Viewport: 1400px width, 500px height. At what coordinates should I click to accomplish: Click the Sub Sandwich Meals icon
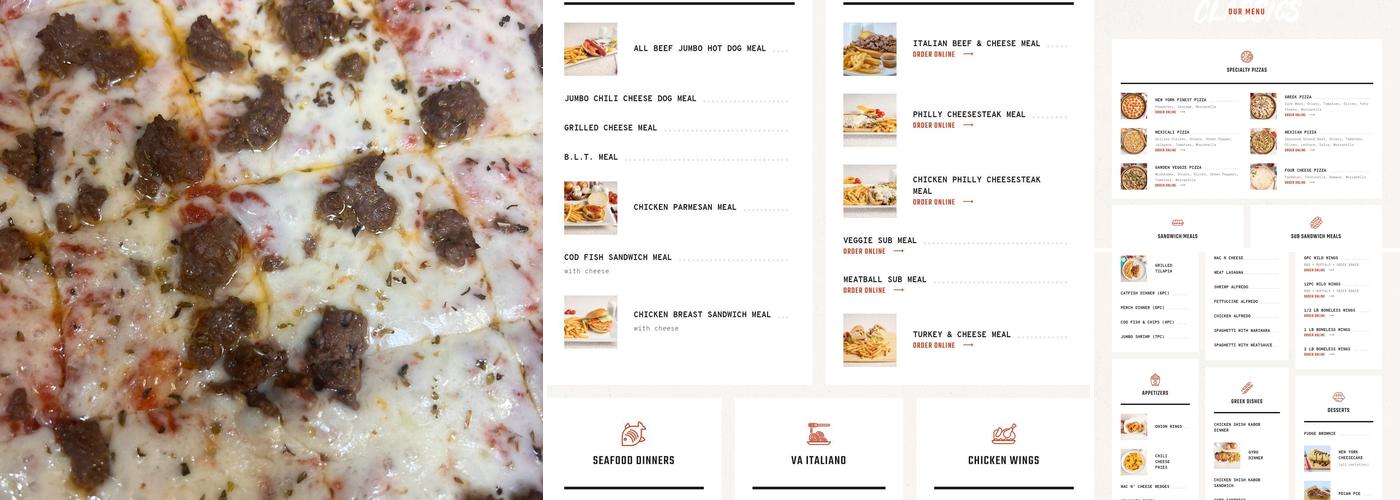tap(1316, 223)
